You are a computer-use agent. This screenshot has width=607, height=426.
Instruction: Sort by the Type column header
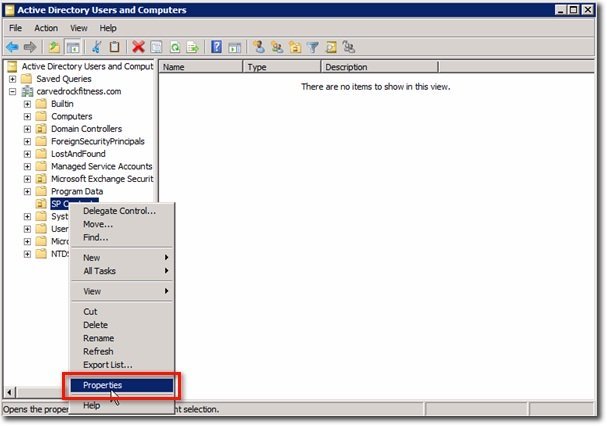(282, 67)
